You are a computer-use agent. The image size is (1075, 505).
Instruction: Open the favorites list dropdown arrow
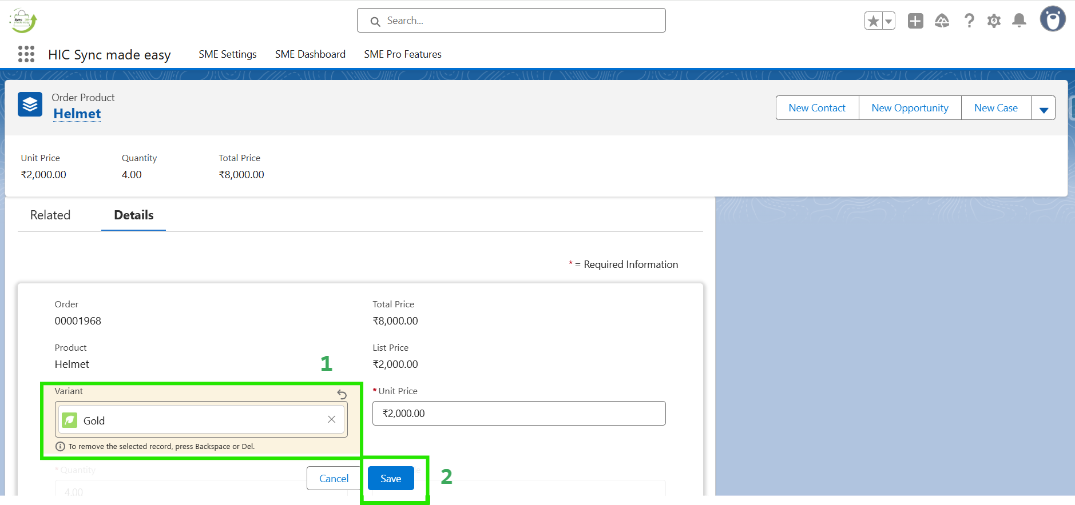click(889, 21)
